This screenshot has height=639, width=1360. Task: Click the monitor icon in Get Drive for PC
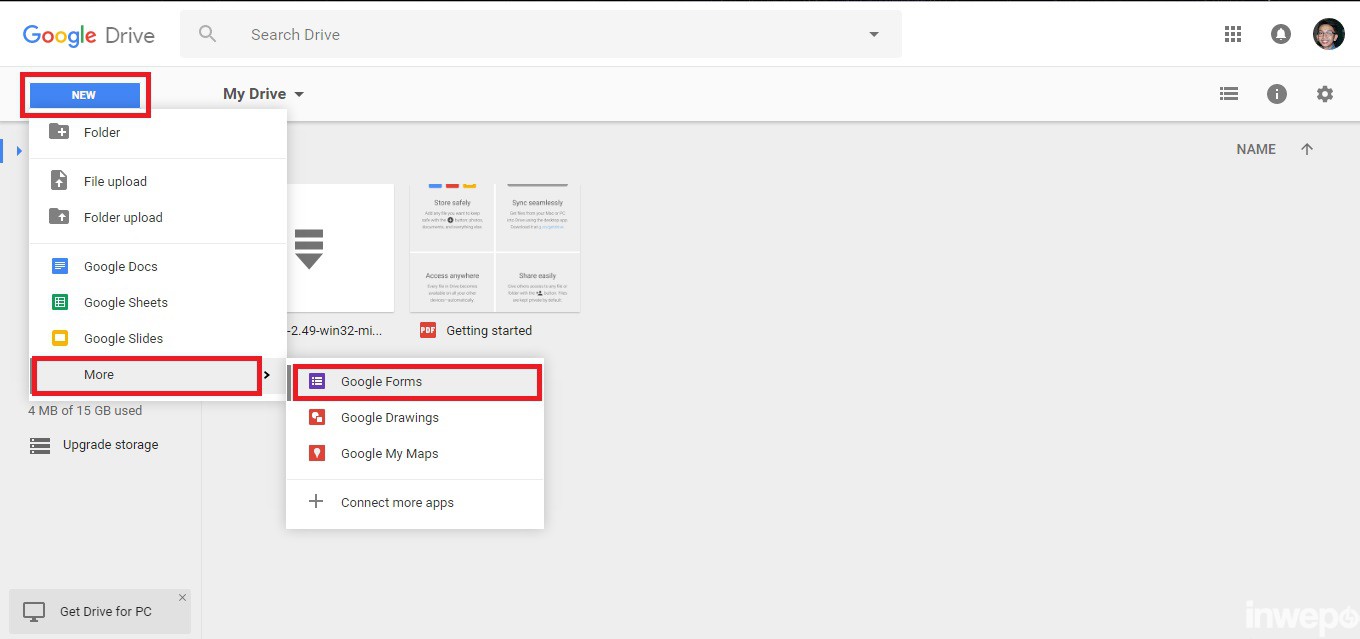click(34, 611)
